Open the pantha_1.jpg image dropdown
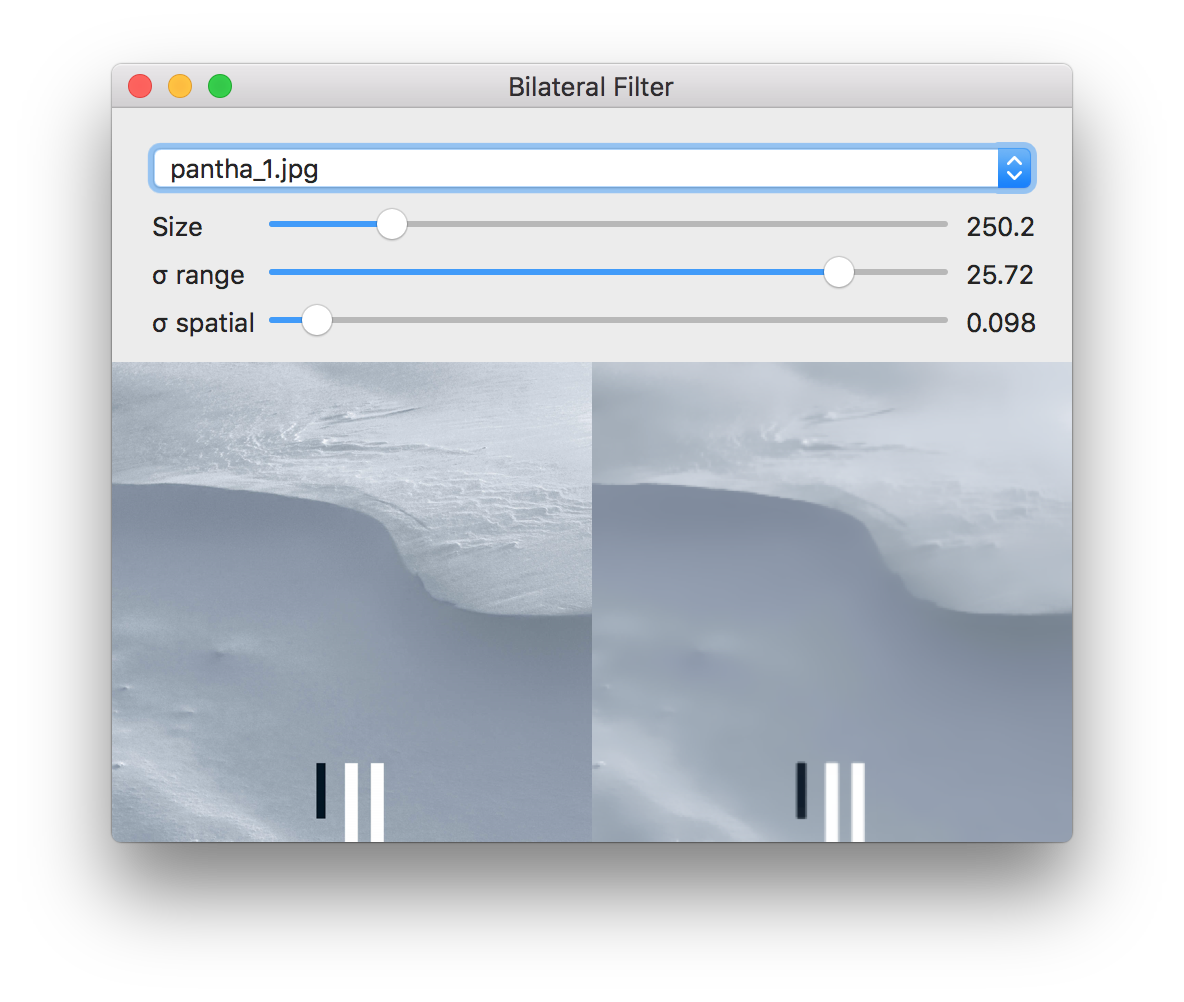1184x1002 pixels. click(x=592, y=168)
